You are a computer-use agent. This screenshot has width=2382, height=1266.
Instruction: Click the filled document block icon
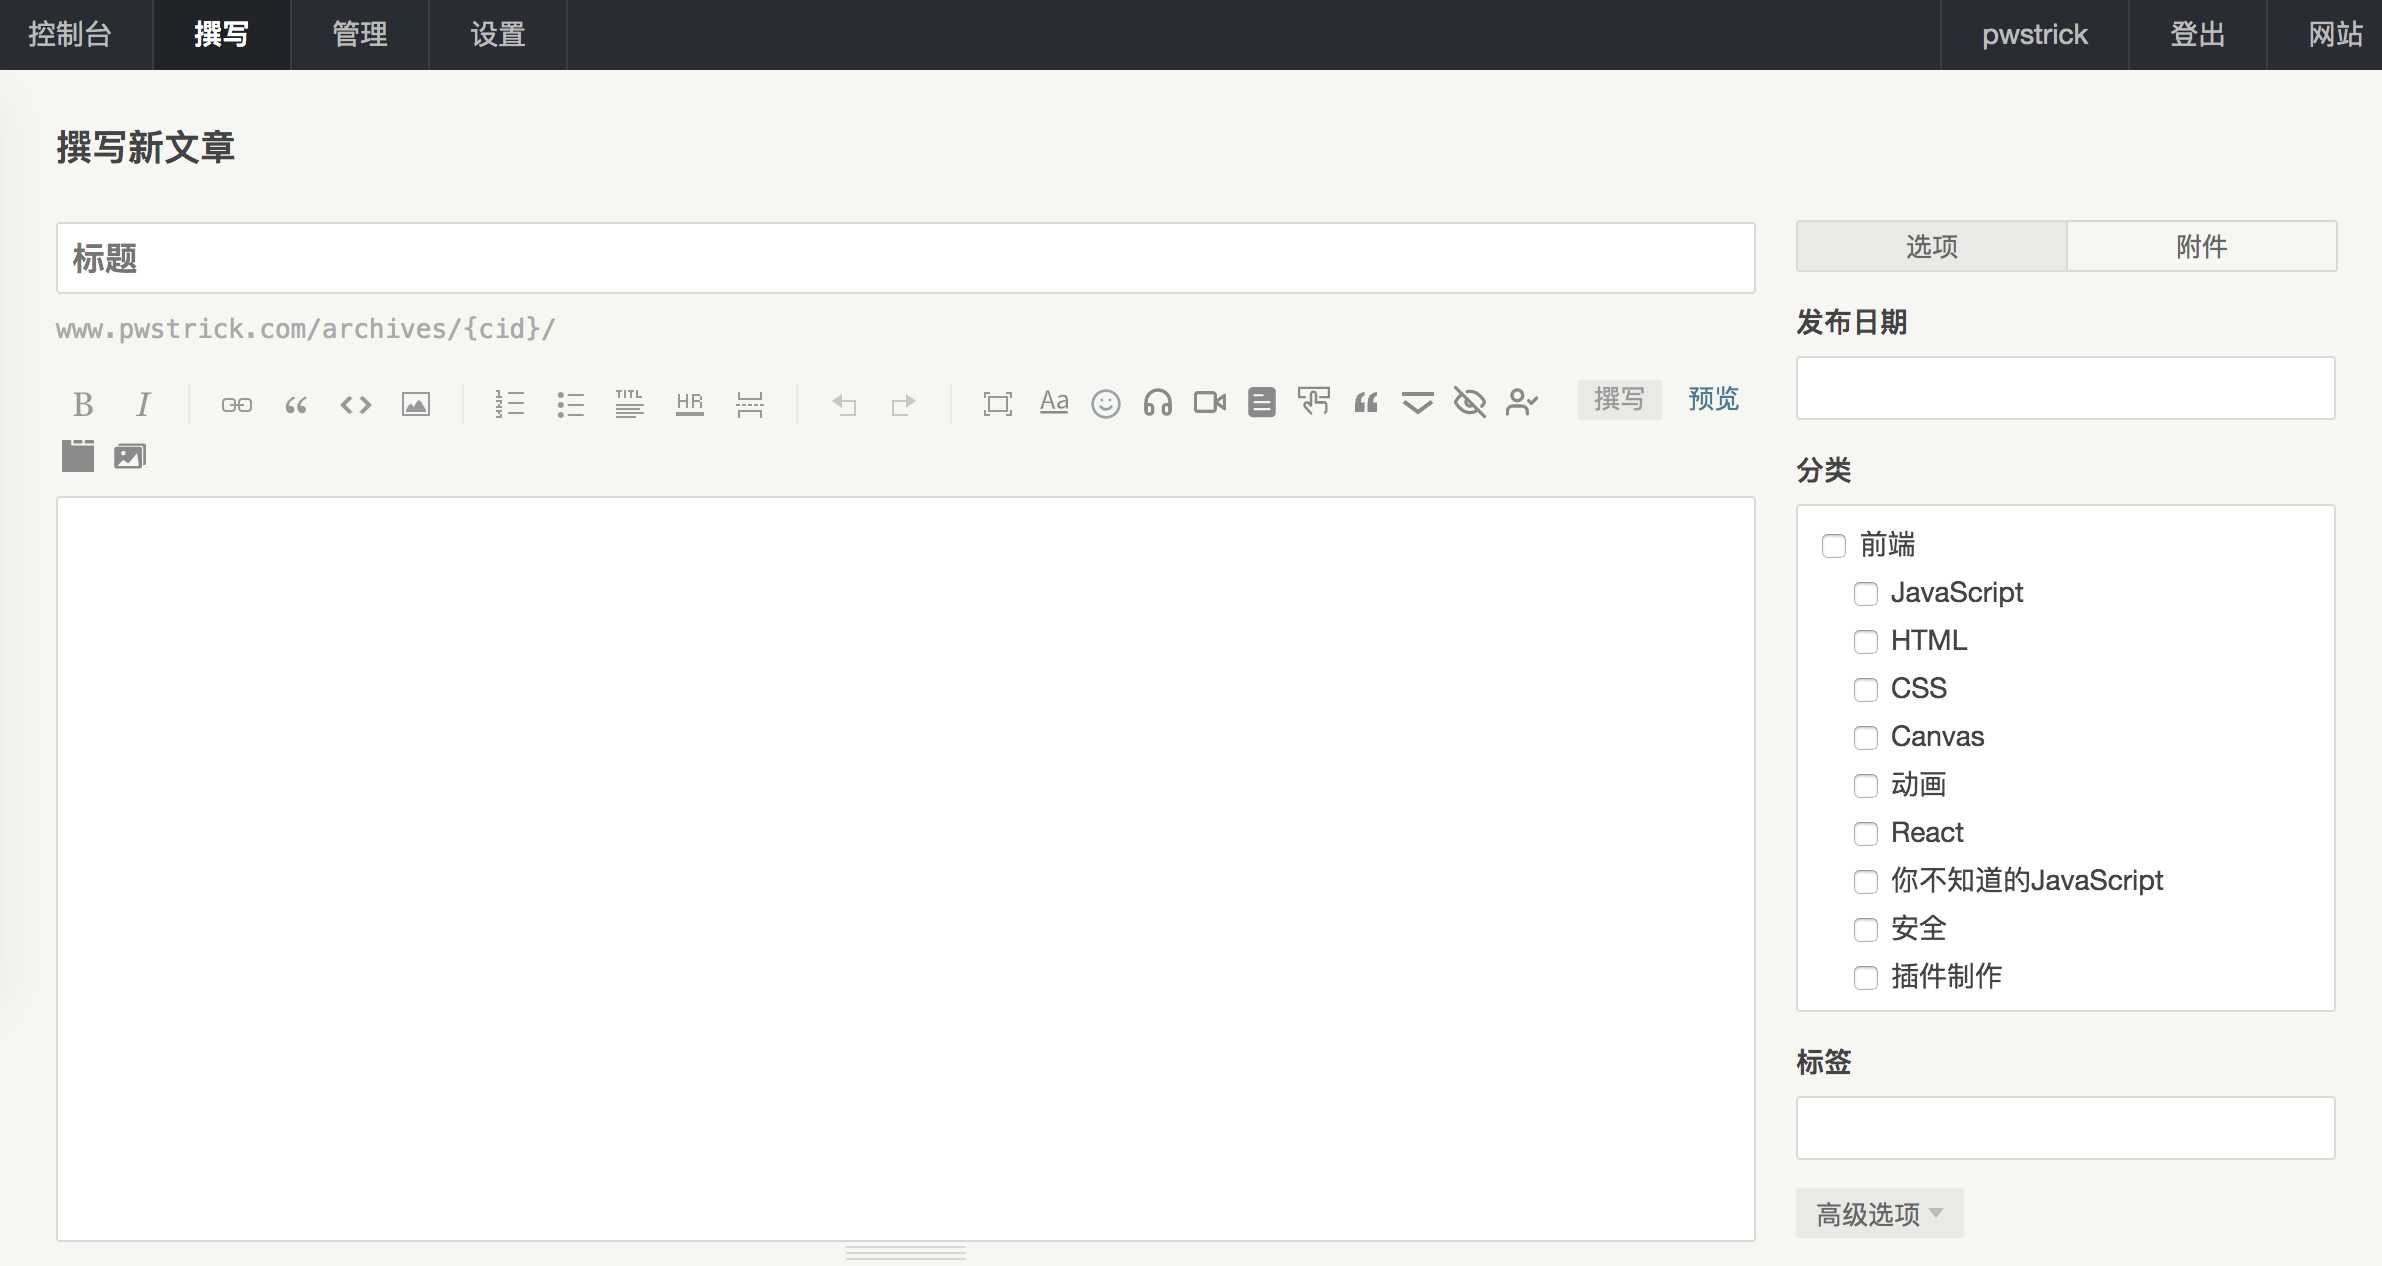(1262, 402)
